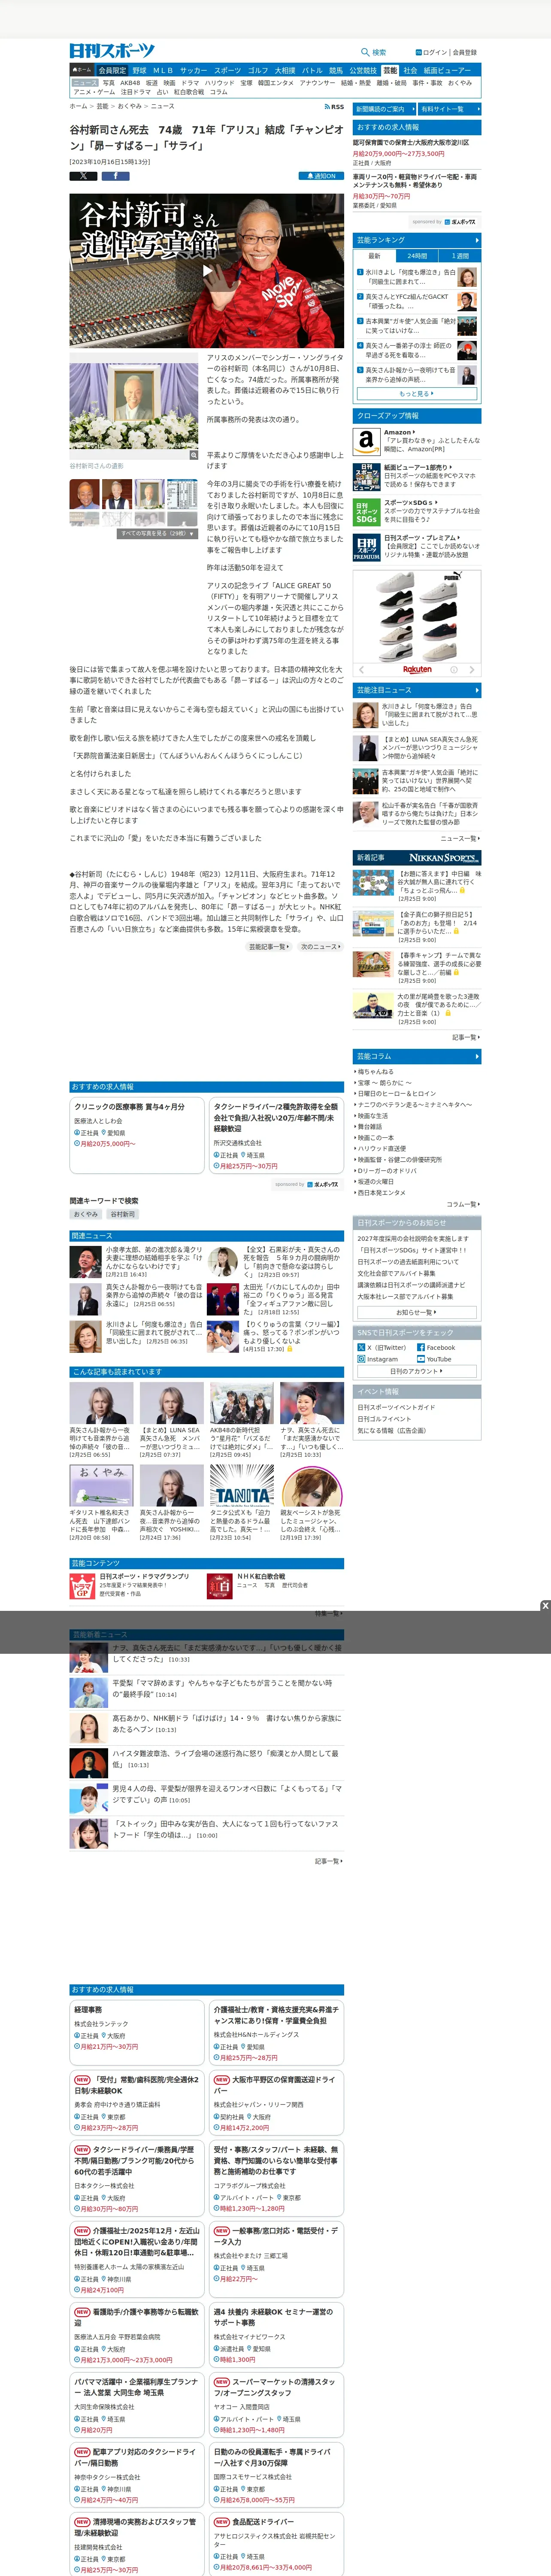Click the 日刊スポーツ・ドラマグランプリ icon
The height and width of the screenshot is (2576, 551).
[82, 1585]
